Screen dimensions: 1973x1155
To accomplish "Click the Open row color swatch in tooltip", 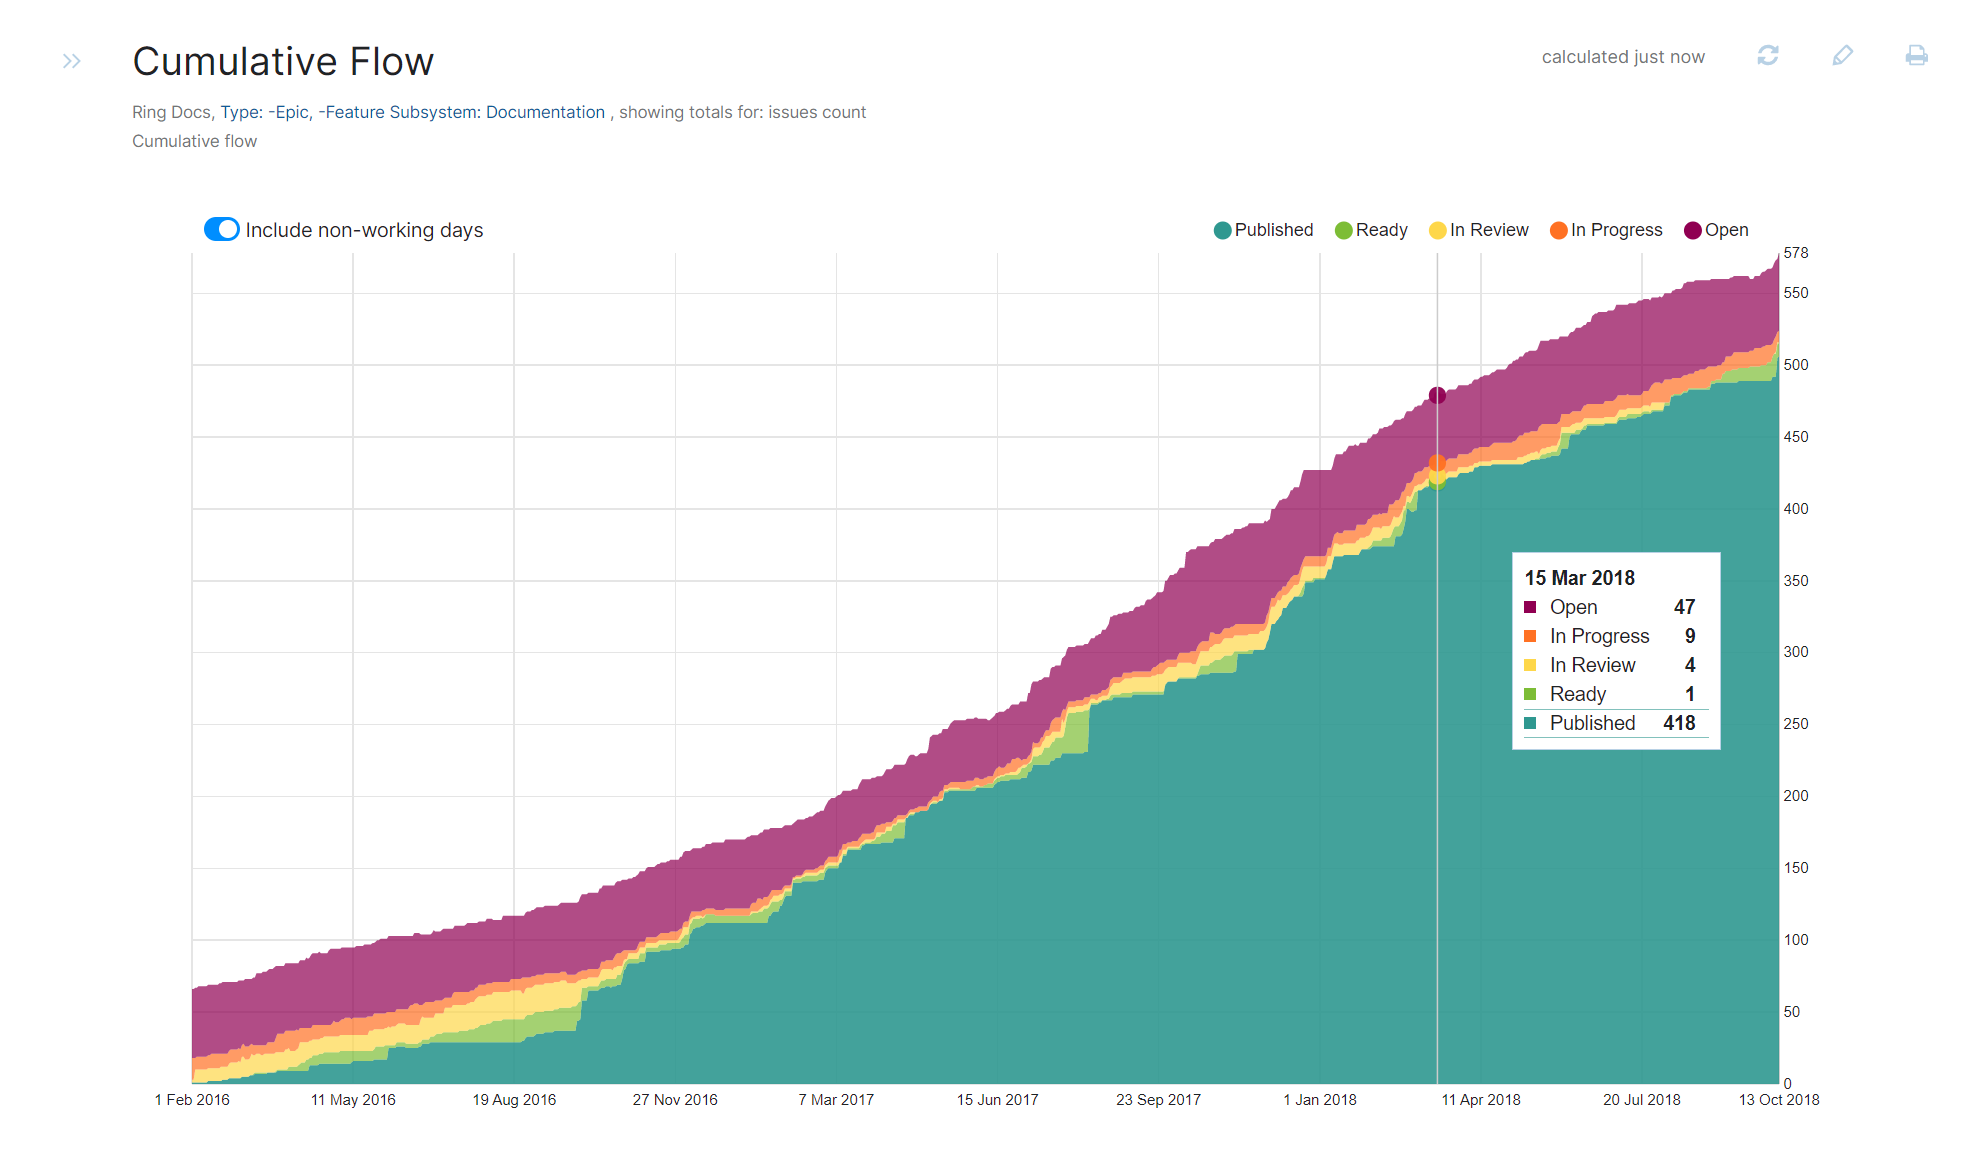I will pyautogui.click(x=1530, y=607).
